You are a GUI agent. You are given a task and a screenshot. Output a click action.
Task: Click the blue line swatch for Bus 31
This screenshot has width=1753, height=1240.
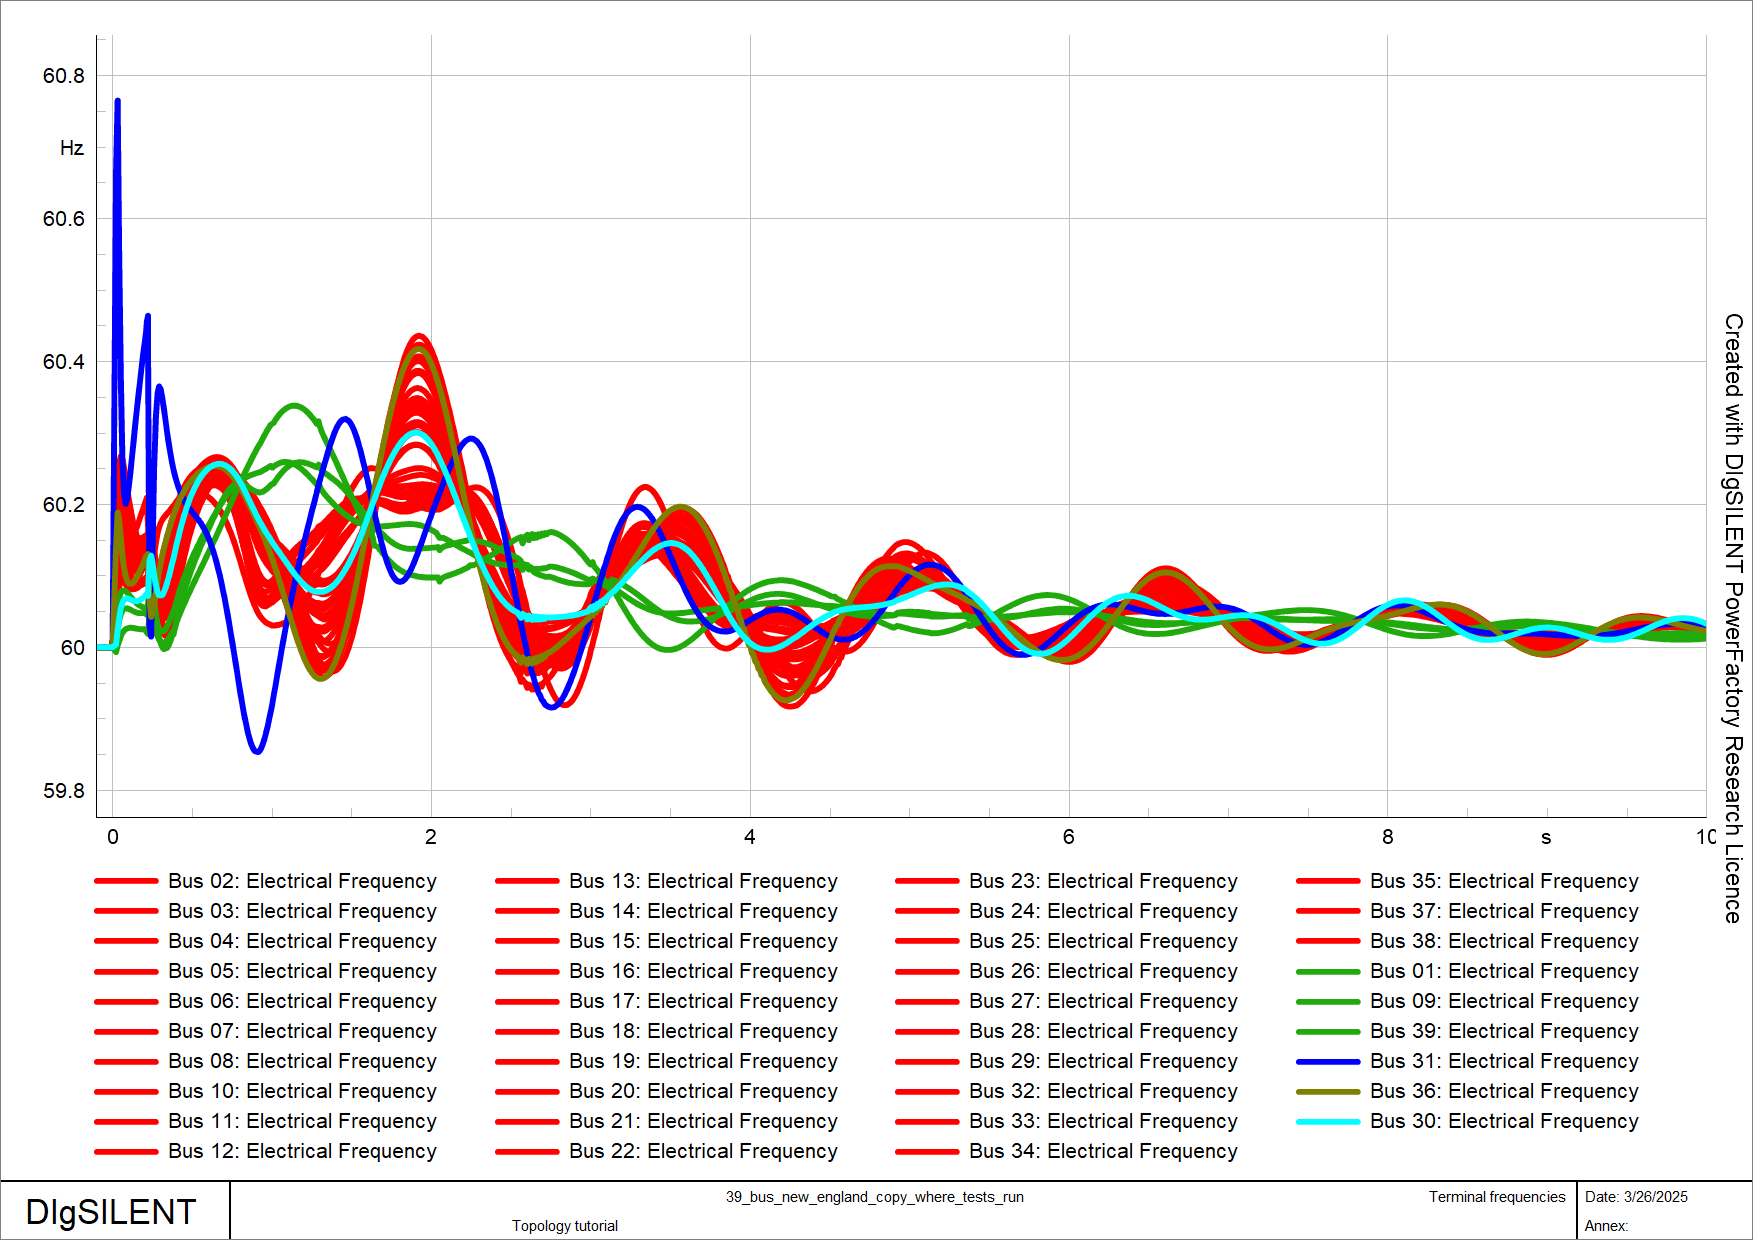click(1328, 1062)
